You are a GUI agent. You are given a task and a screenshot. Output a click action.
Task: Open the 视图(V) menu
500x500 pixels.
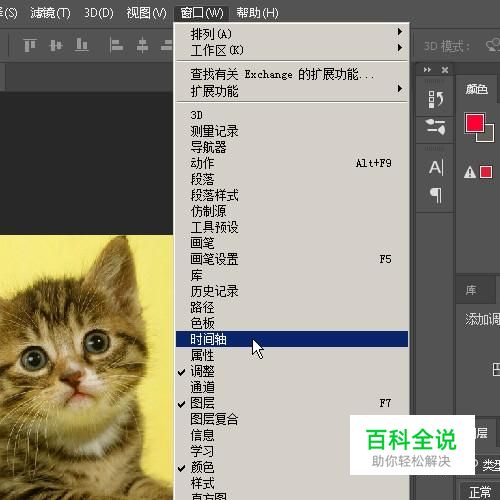[146, 13]
